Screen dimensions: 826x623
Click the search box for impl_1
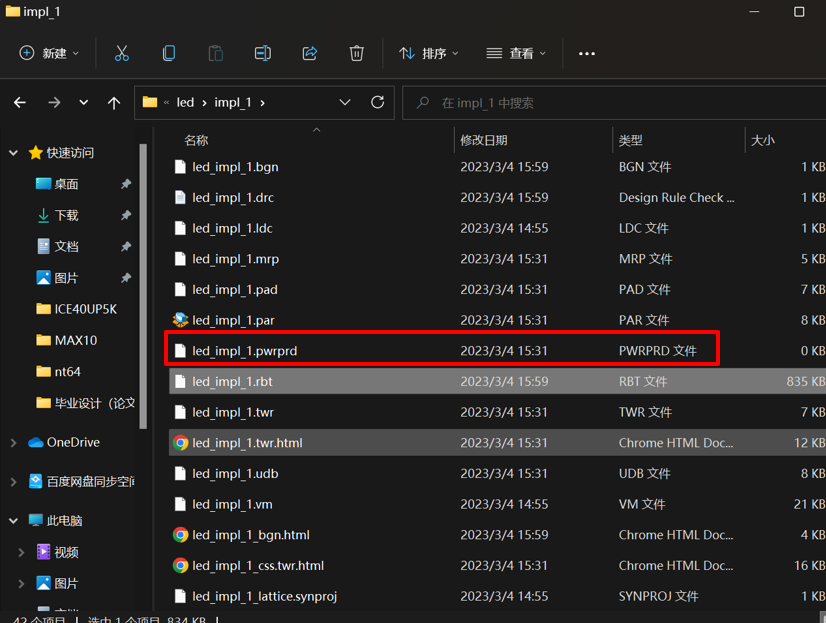click(614, 103)
